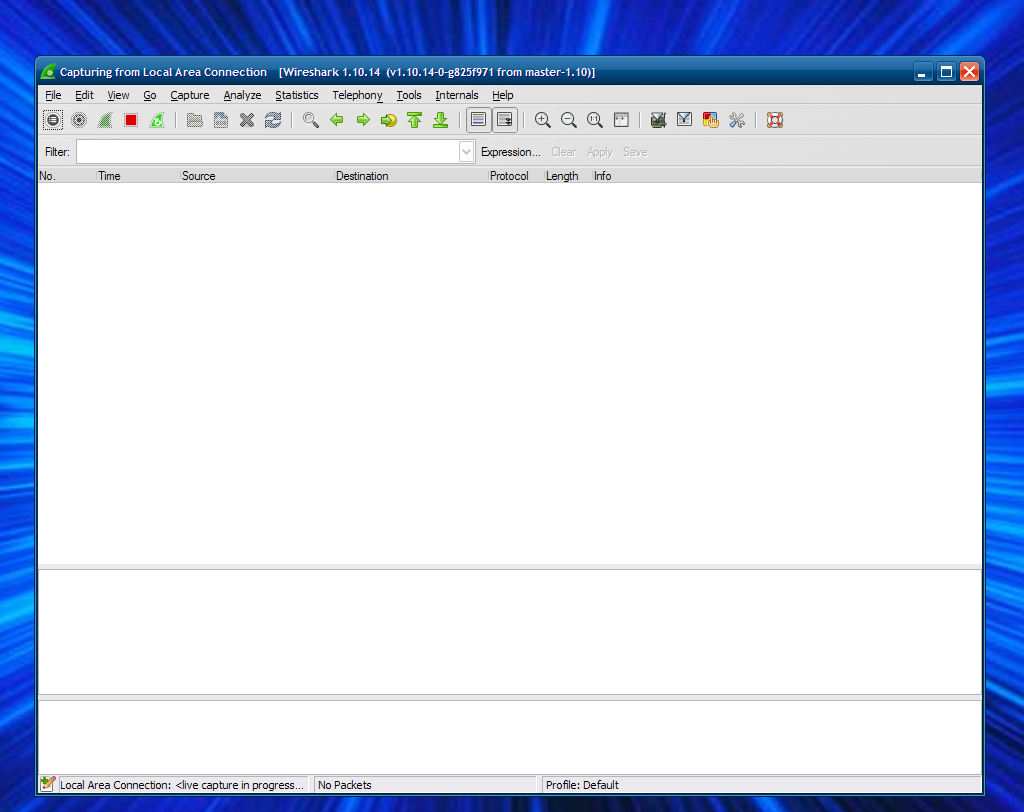This screenshot has width=1024, height=812.
Task: Edit coloring rules icon
Action: click(711, 120)
